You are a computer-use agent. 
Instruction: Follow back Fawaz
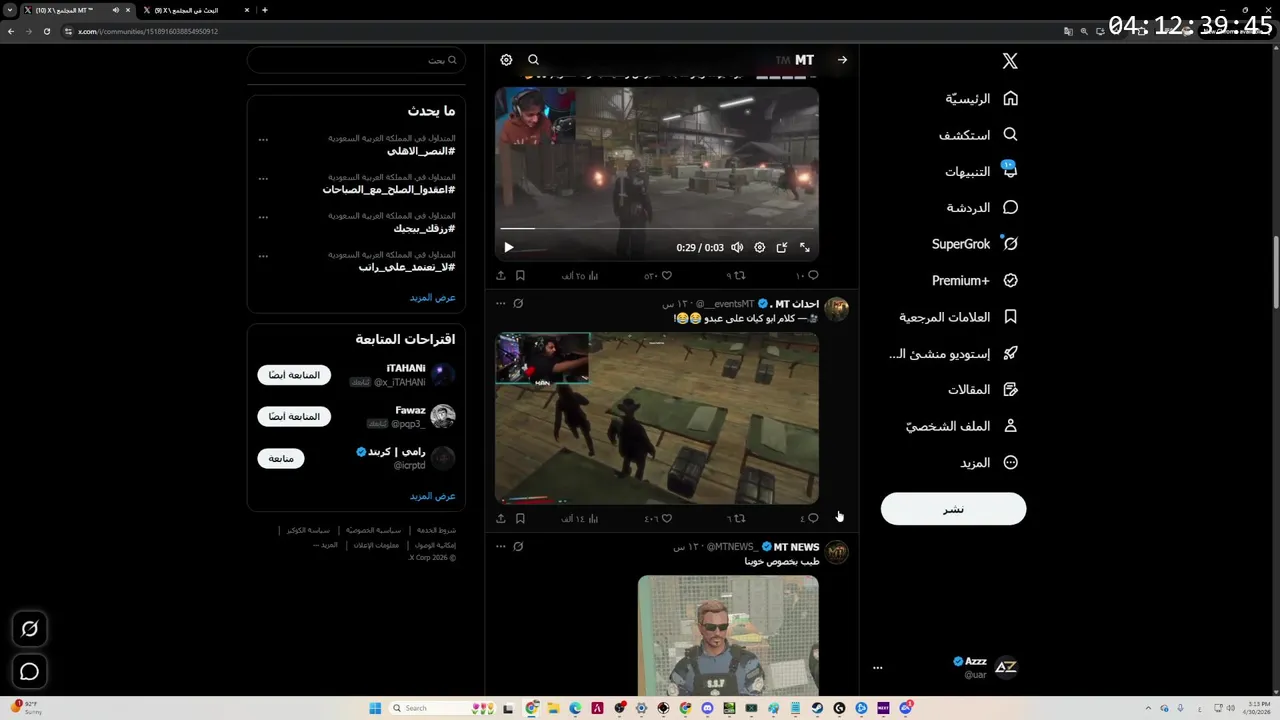click(x=294, y=416)
